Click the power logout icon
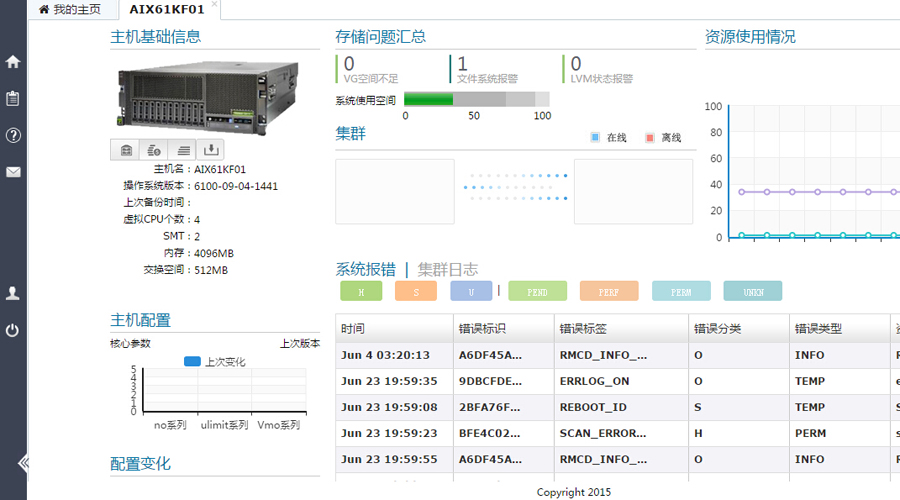900x500 pixels. [x=13, y=330]
